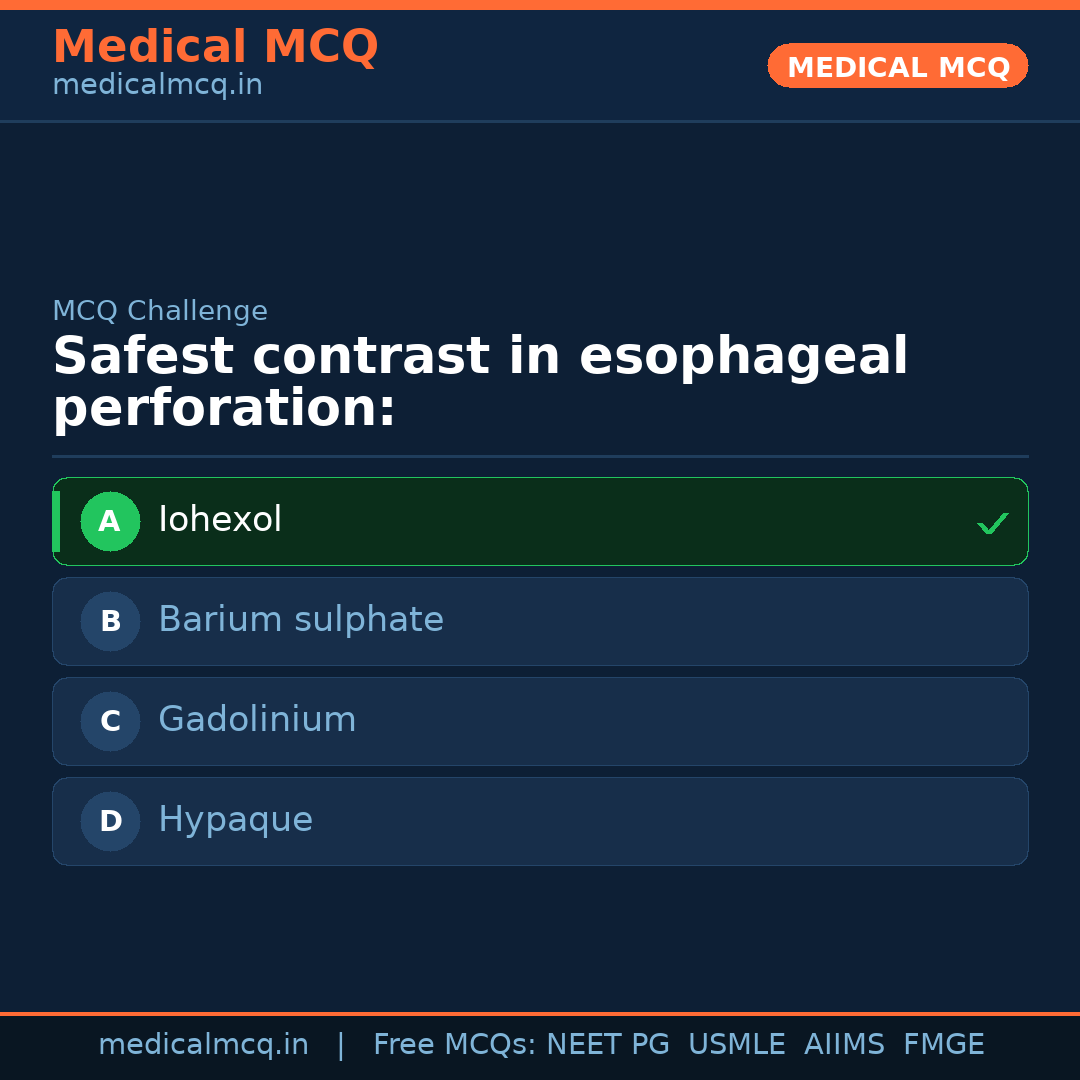Pick the Hypaque answer option
The image size is (1080, 1080).
click(235, 820)
